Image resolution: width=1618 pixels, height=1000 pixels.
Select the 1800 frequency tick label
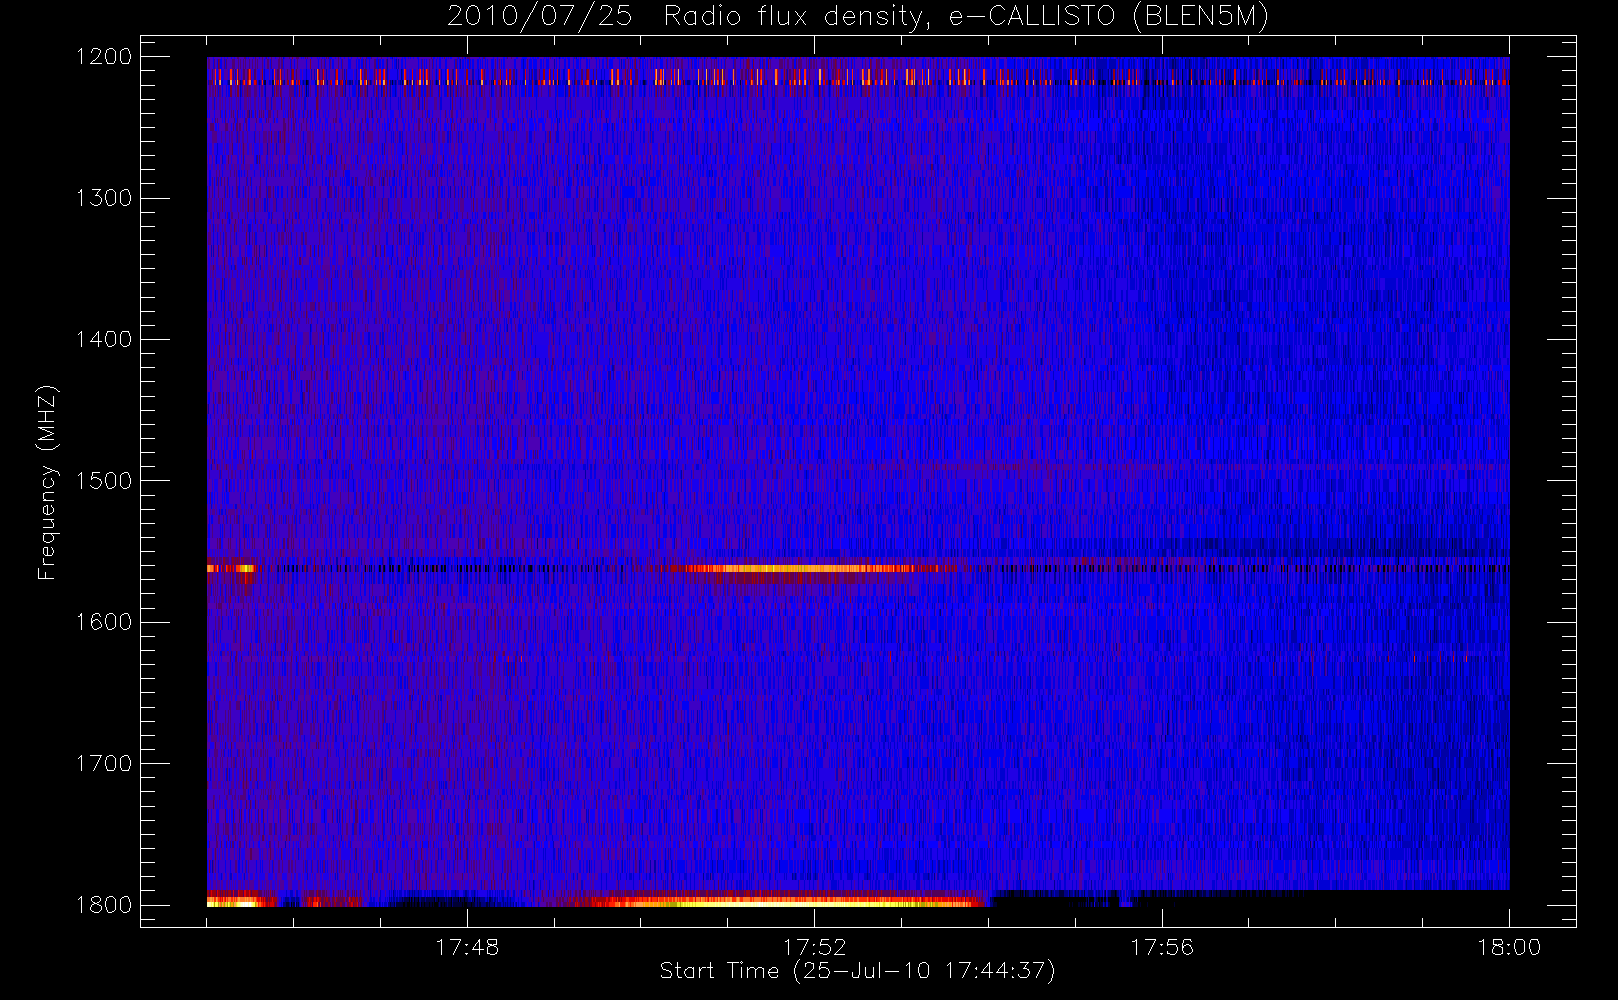[104, 905]
